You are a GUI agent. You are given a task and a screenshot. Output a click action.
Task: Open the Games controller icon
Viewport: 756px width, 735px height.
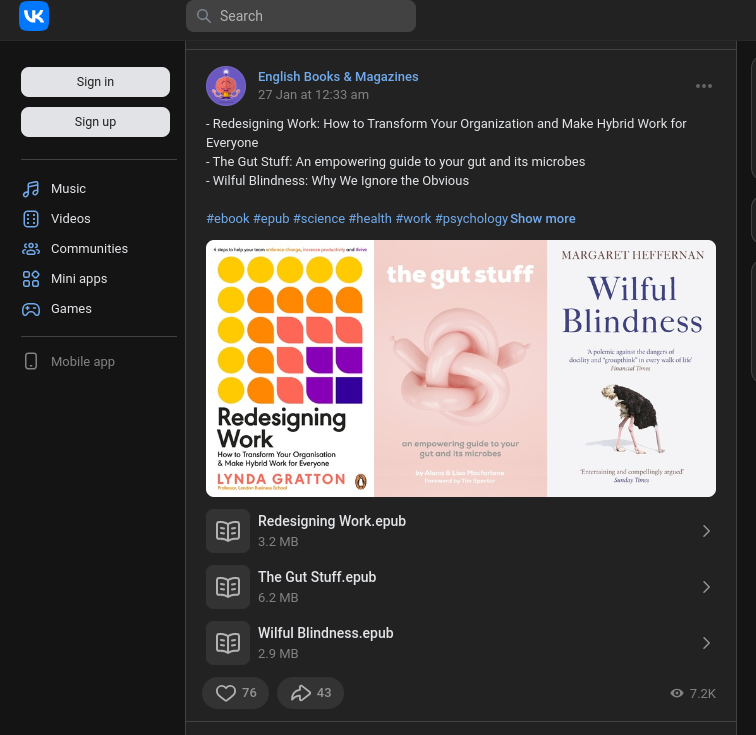tap(31, 309)
